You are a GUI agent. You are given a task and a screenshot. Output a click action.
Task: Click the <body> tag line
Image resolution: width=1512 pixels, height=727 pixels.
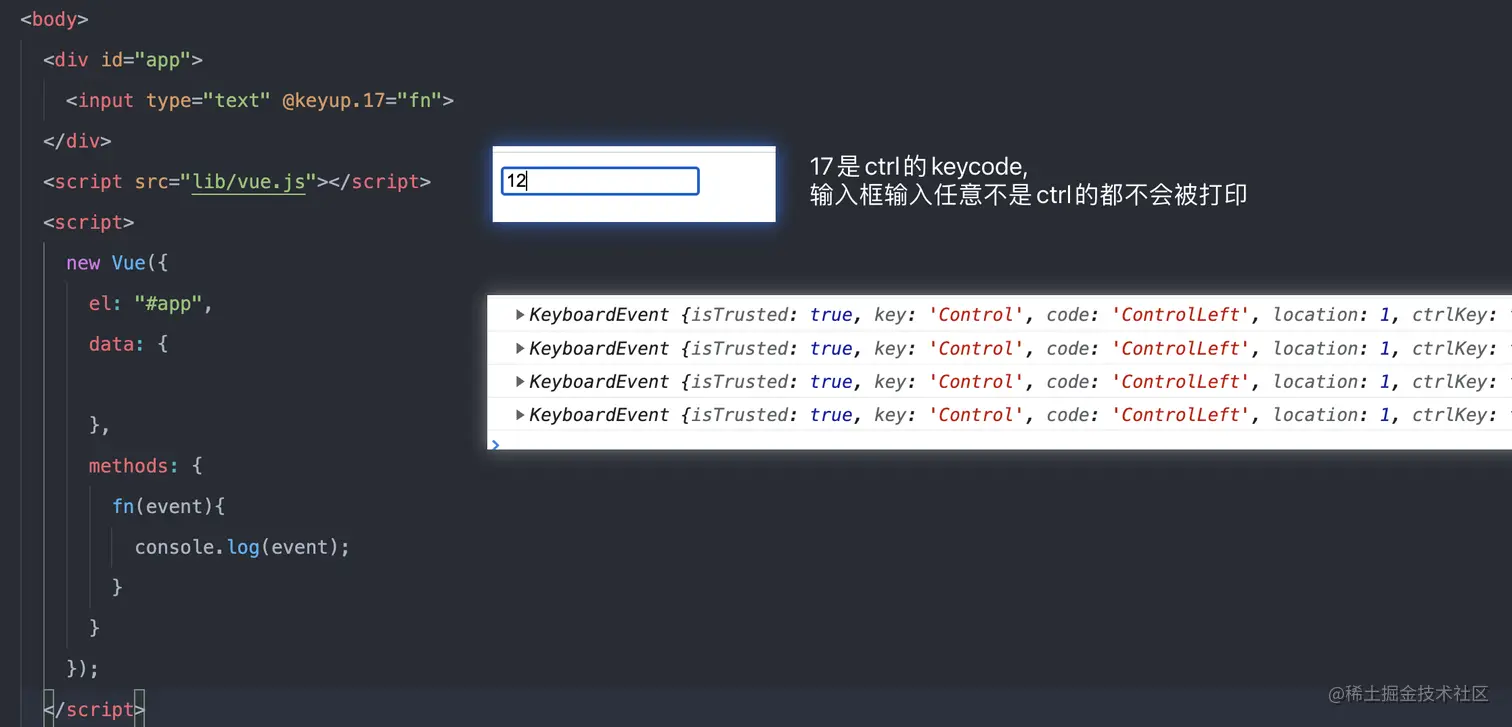54,19
